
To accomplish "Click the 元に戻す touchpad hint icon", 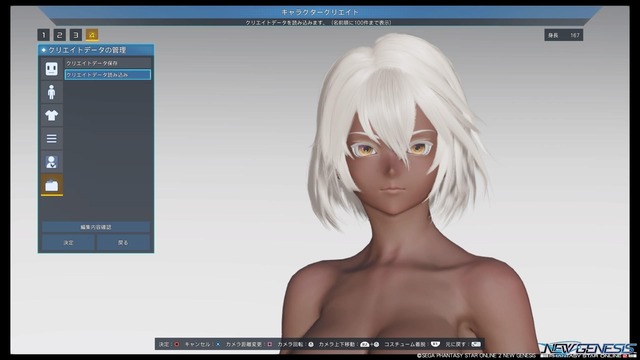I will 476,344.
